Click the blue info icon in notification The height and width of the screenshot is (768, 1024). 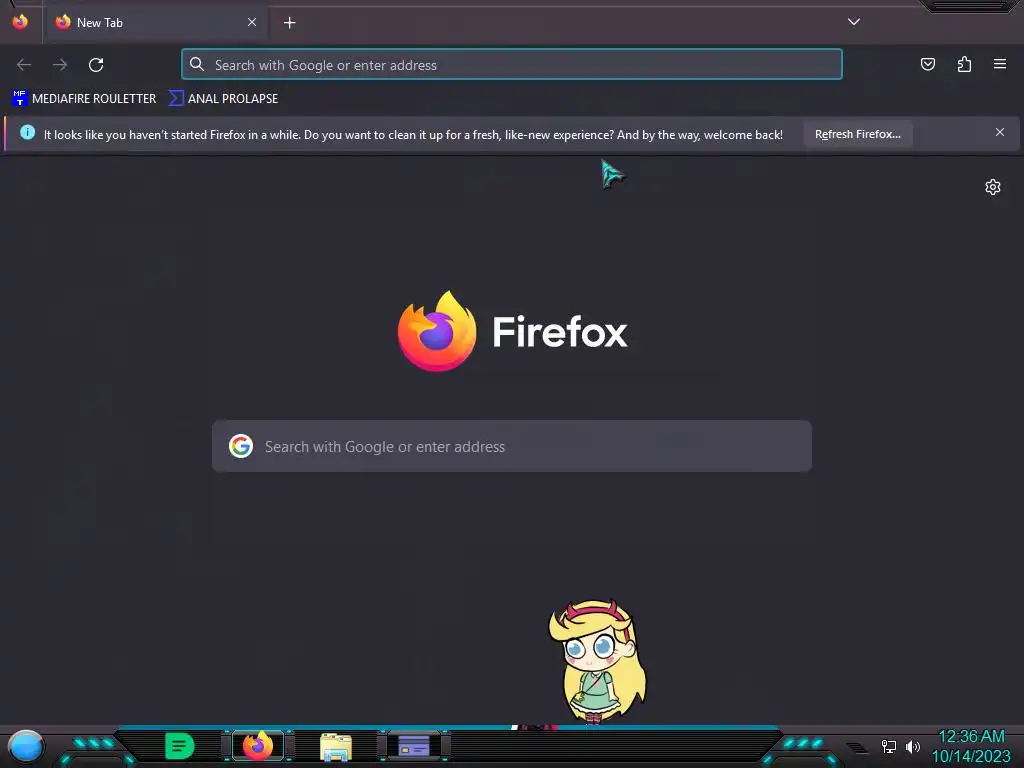point(27,133)
